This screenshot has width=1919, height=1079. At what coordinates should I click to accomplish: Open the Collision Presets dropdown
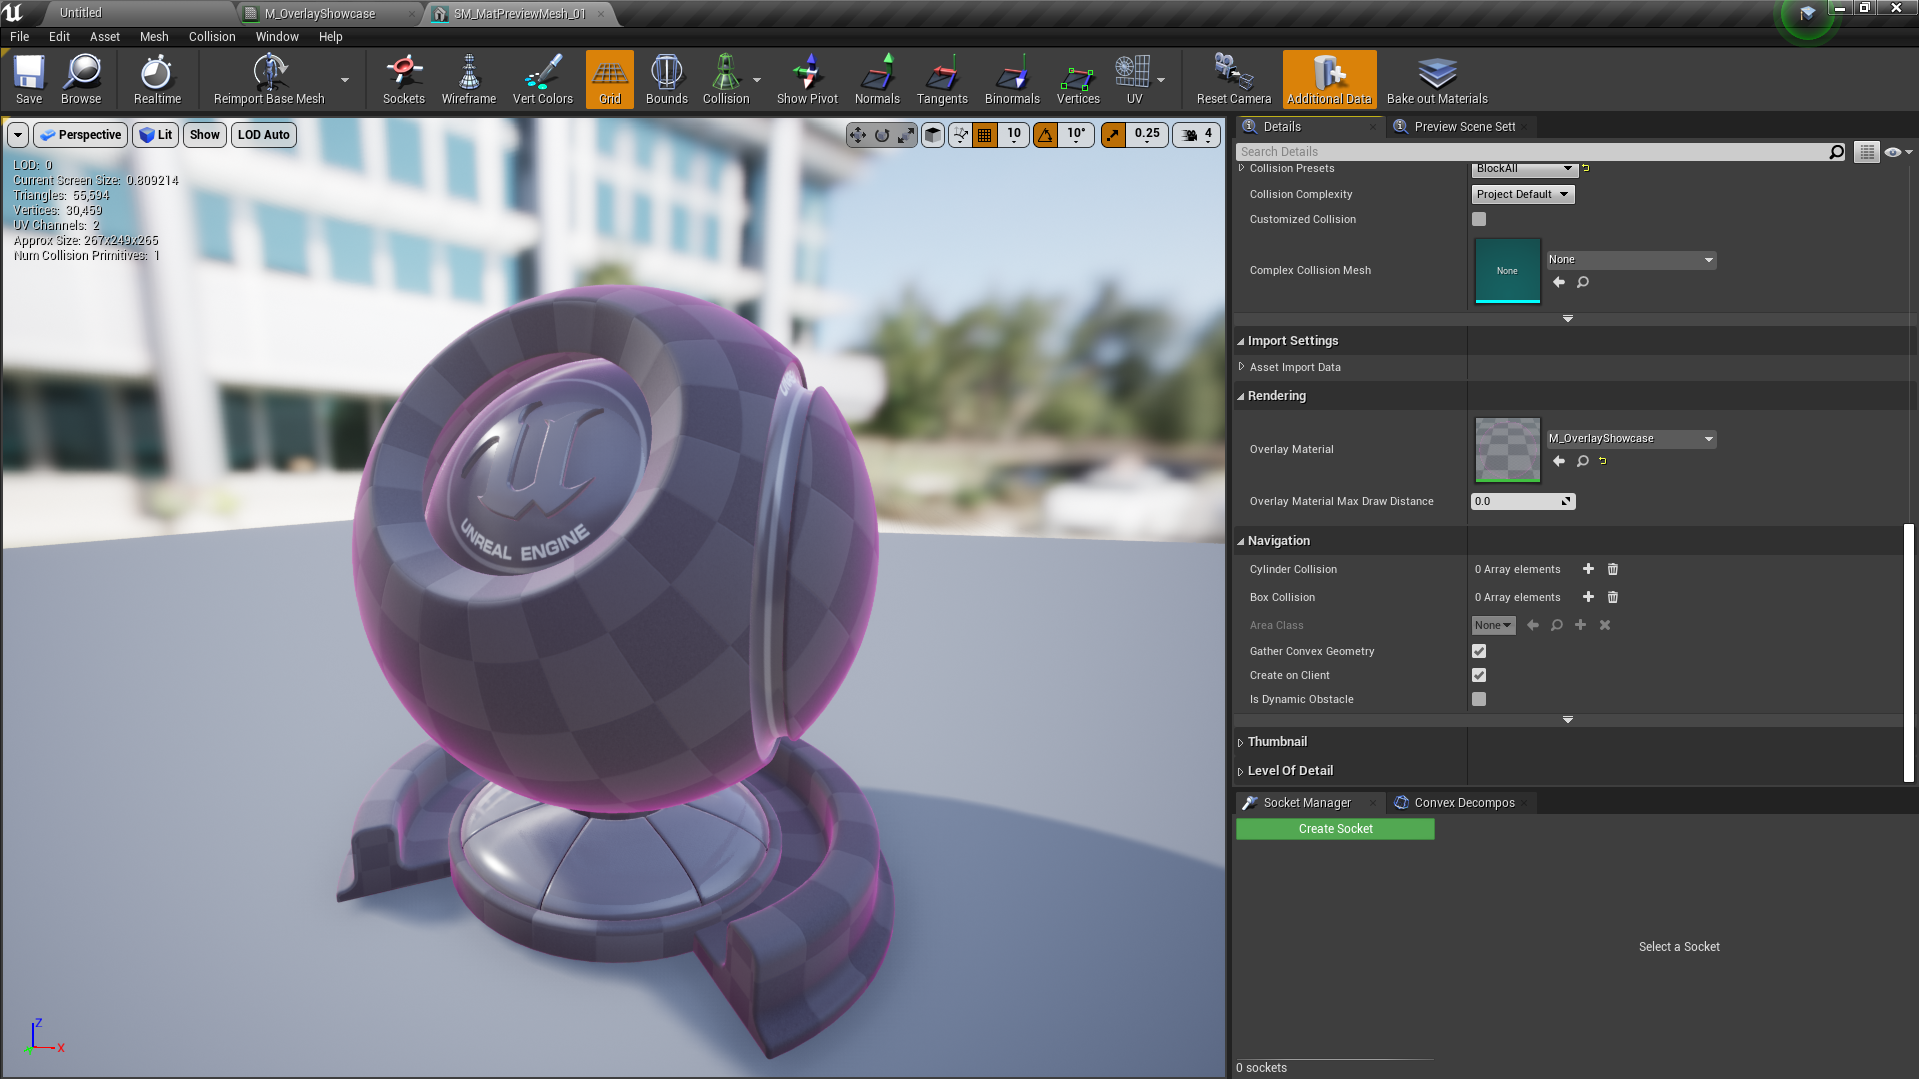tap(1523, 169)
